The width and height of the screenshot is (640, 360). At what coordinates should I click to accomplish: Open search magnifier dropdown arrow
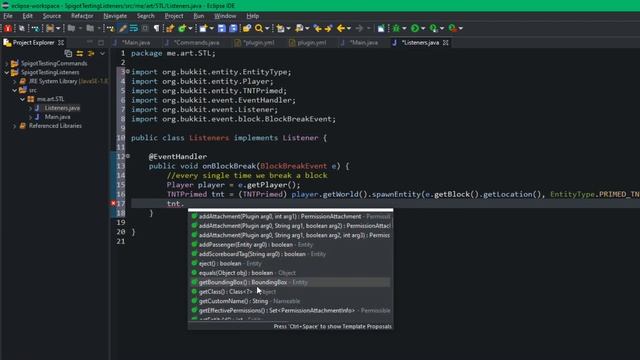click(267, 28)
